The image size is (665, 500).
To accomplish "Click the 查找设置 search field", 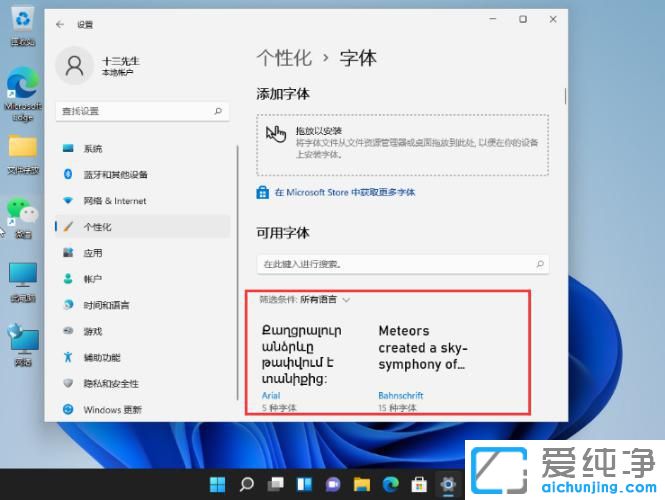I will (142, 112).
